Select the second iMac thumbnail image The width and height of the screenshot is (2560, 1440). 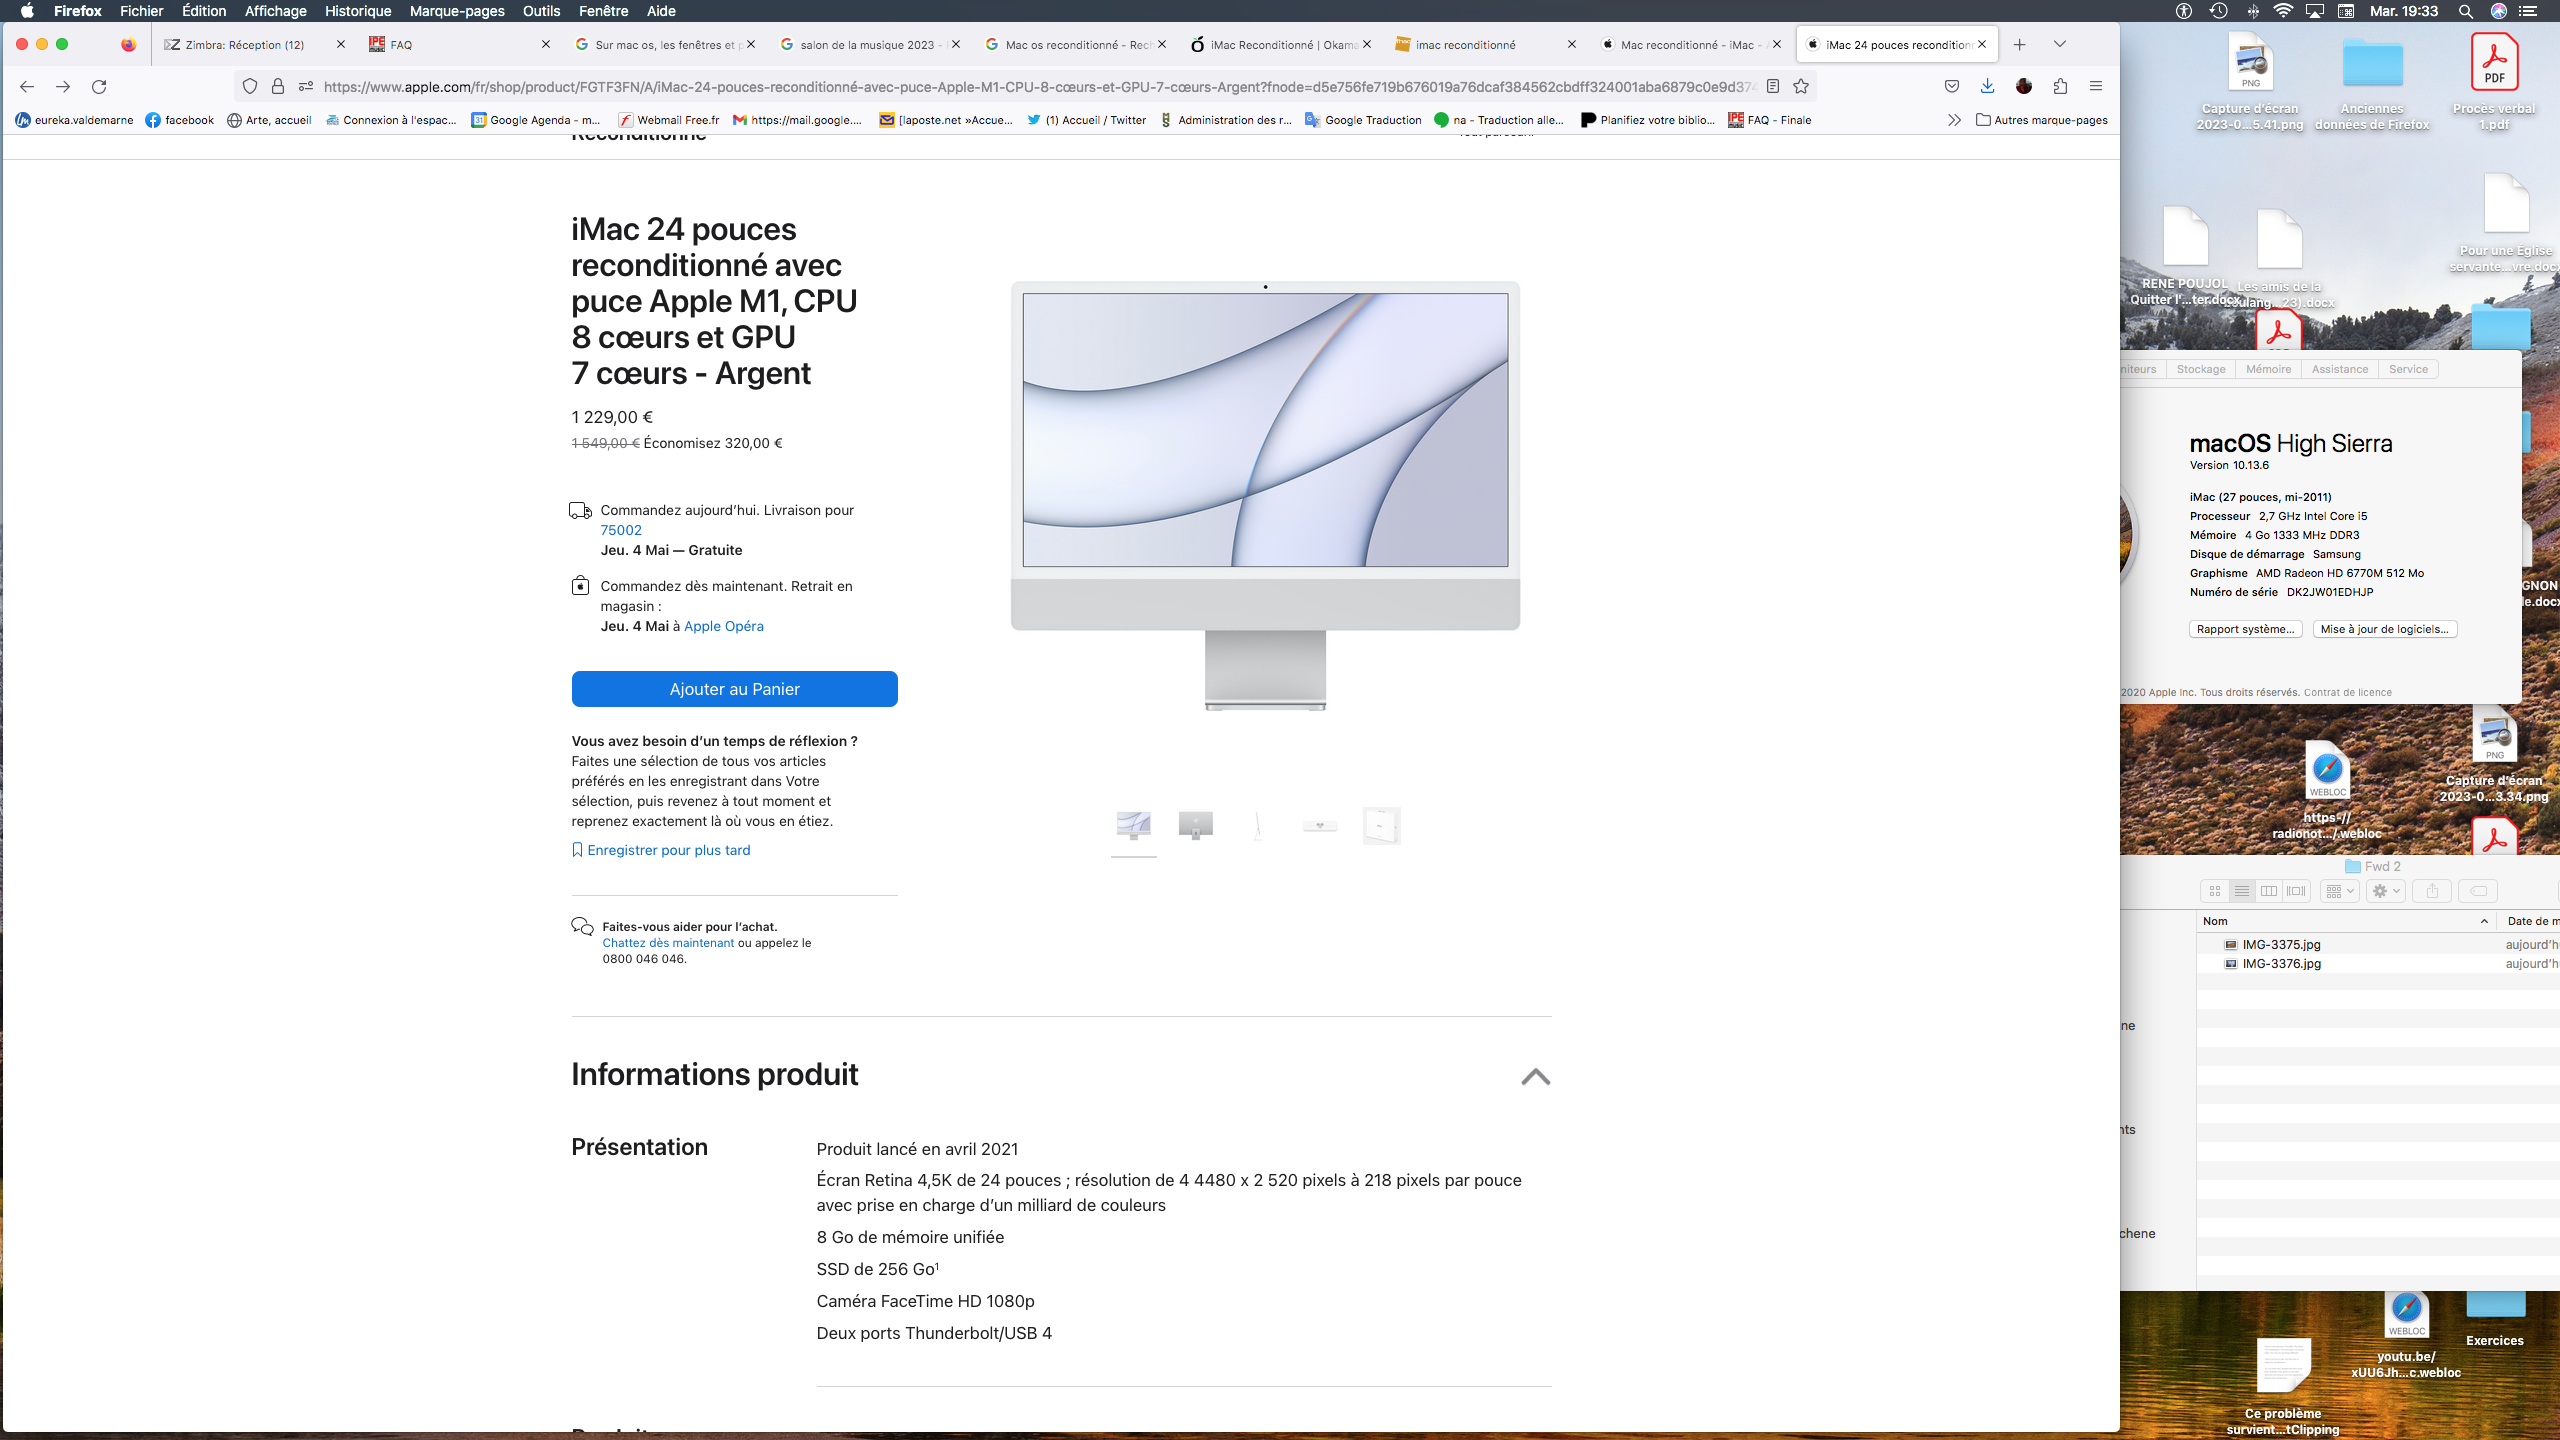tap(1195, 826)
